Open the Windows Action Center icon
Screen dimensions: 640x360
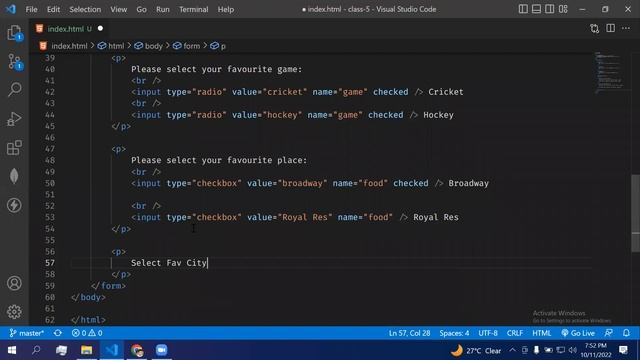pyautogui.click(x=623, y=350)
